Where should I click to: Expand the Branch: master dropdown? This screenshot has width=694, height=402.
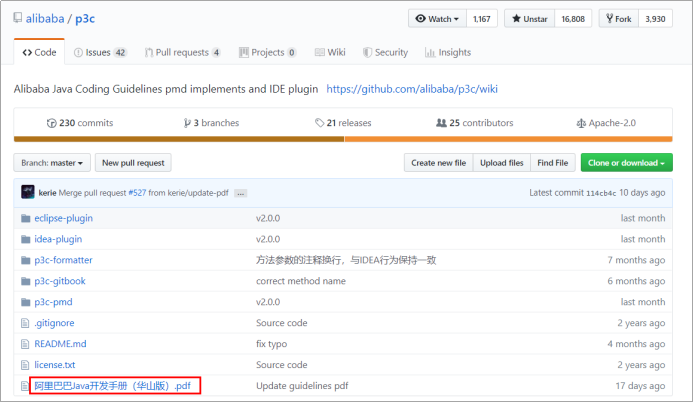click(x=52, y=162)
